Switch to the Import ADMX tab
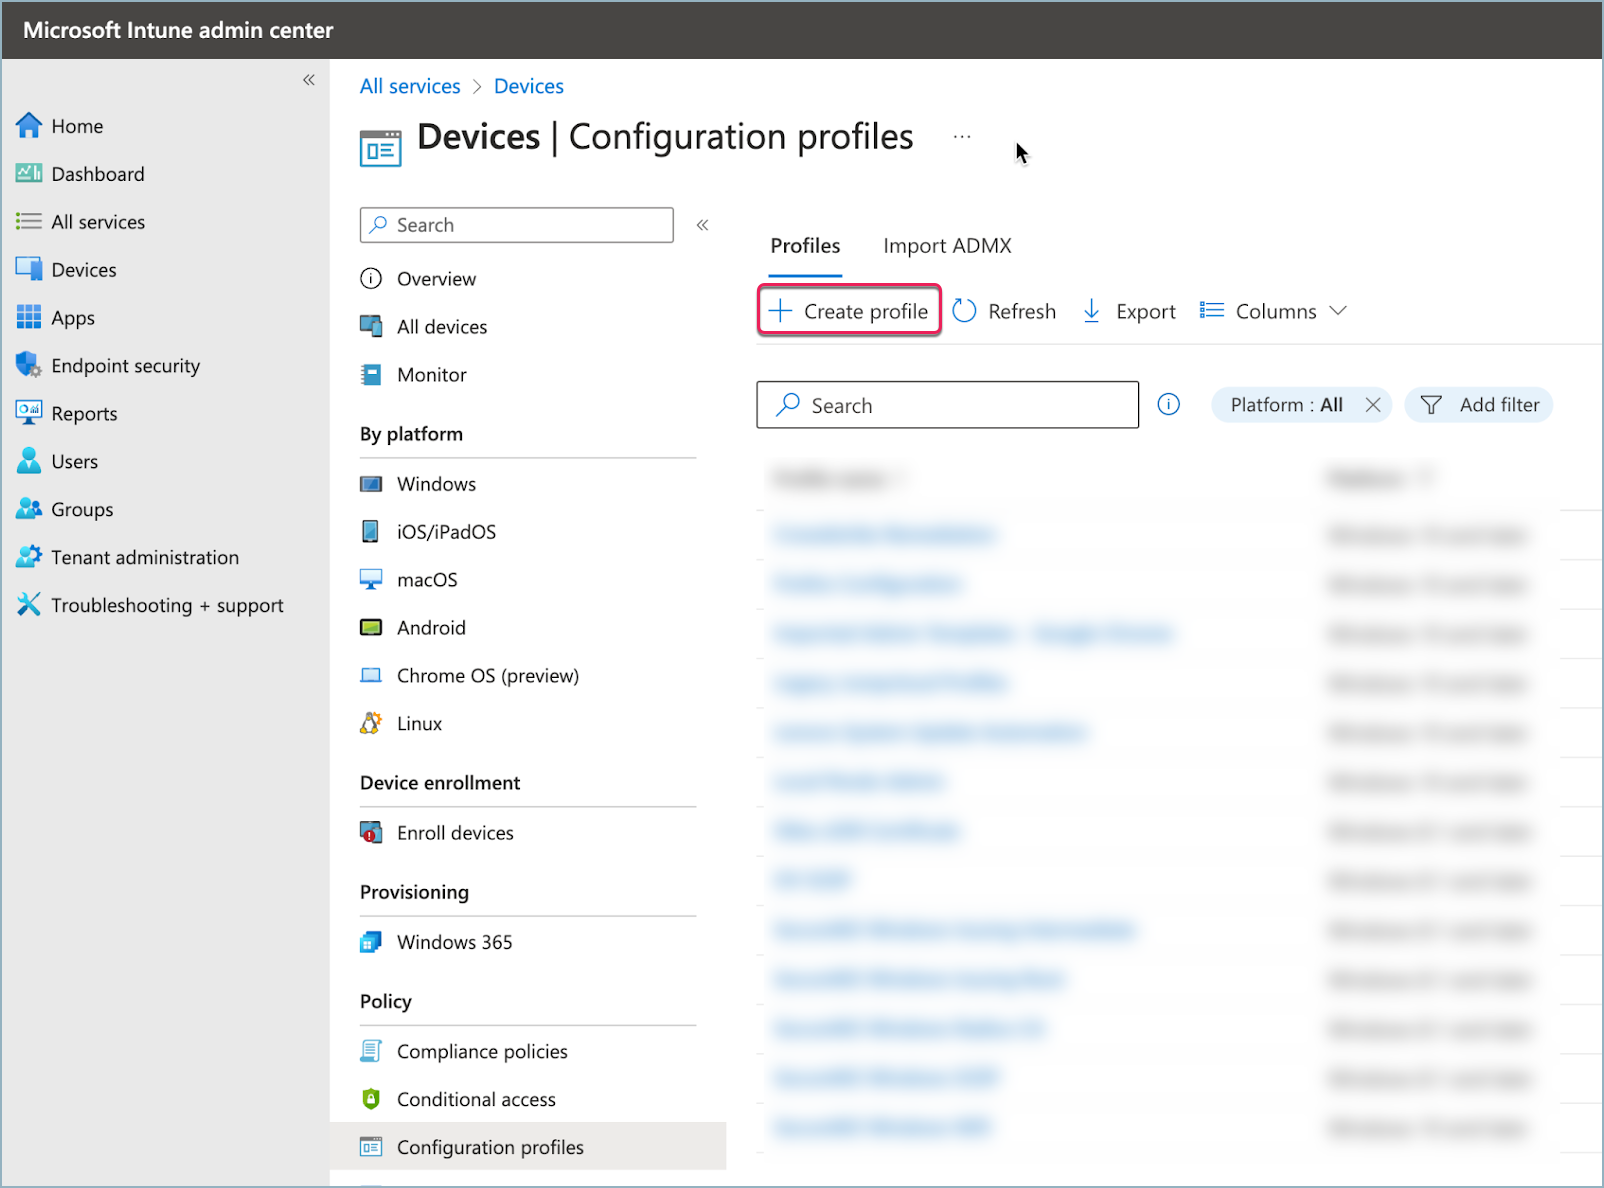1604x1188 pixels. [x=947, y=246]
